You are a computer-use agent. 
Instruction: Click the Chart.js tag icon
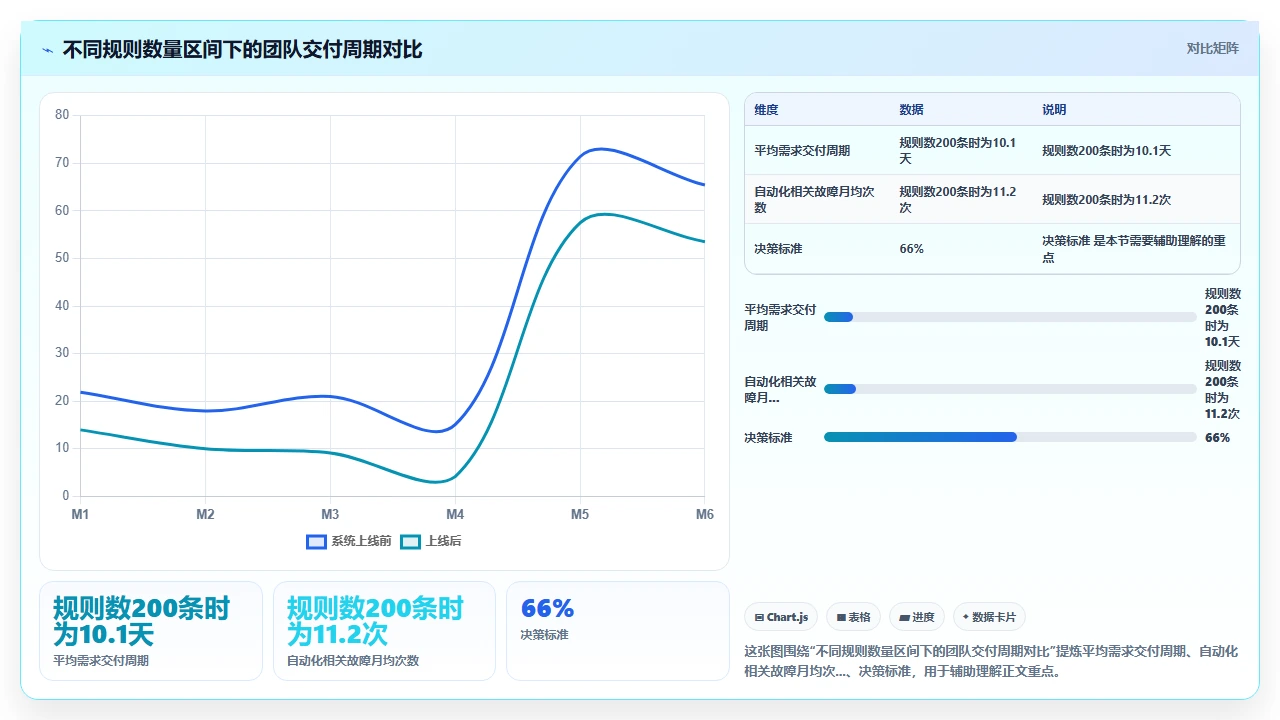760,617
